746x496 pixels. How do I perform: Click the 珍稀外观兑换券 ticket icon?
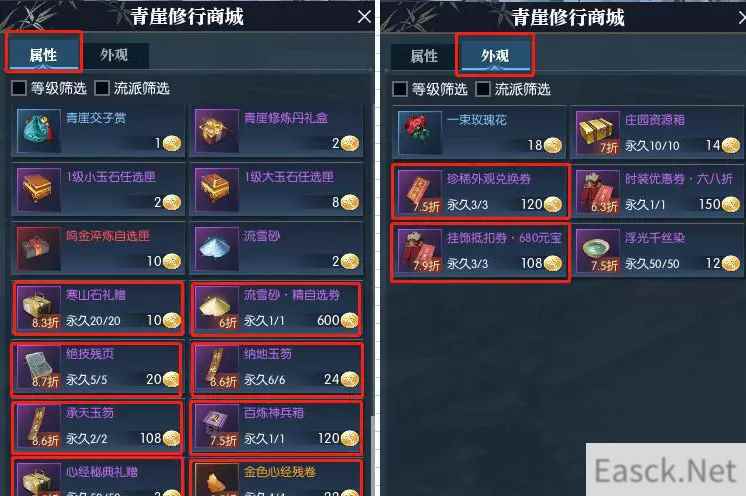(x=419, y=192)
